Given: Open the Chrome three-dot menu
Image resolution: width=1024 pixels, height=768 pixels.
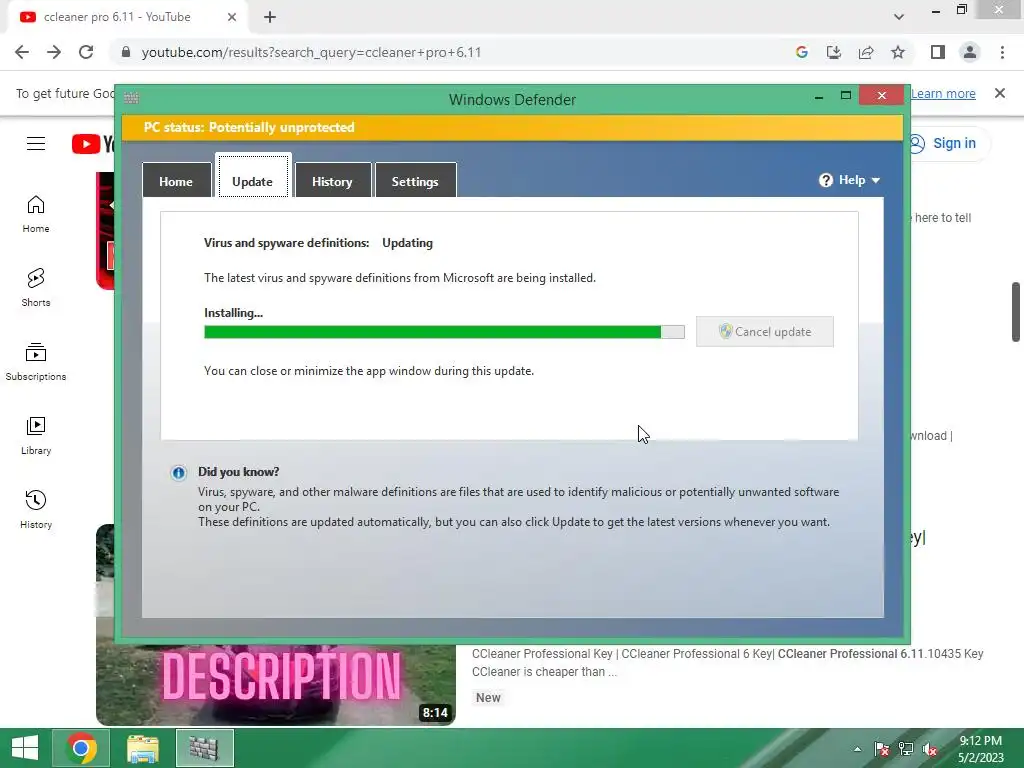Looking at the screenshot, I should [1002, 52].
